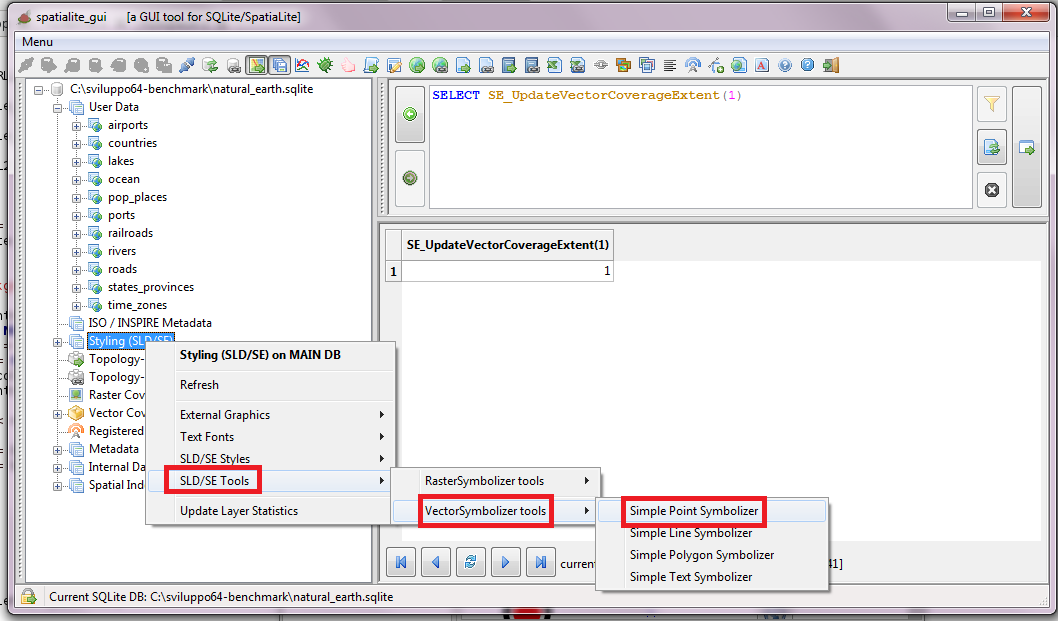Collapse the User Data tree node

pyautogui.click(x=57, y=107)
